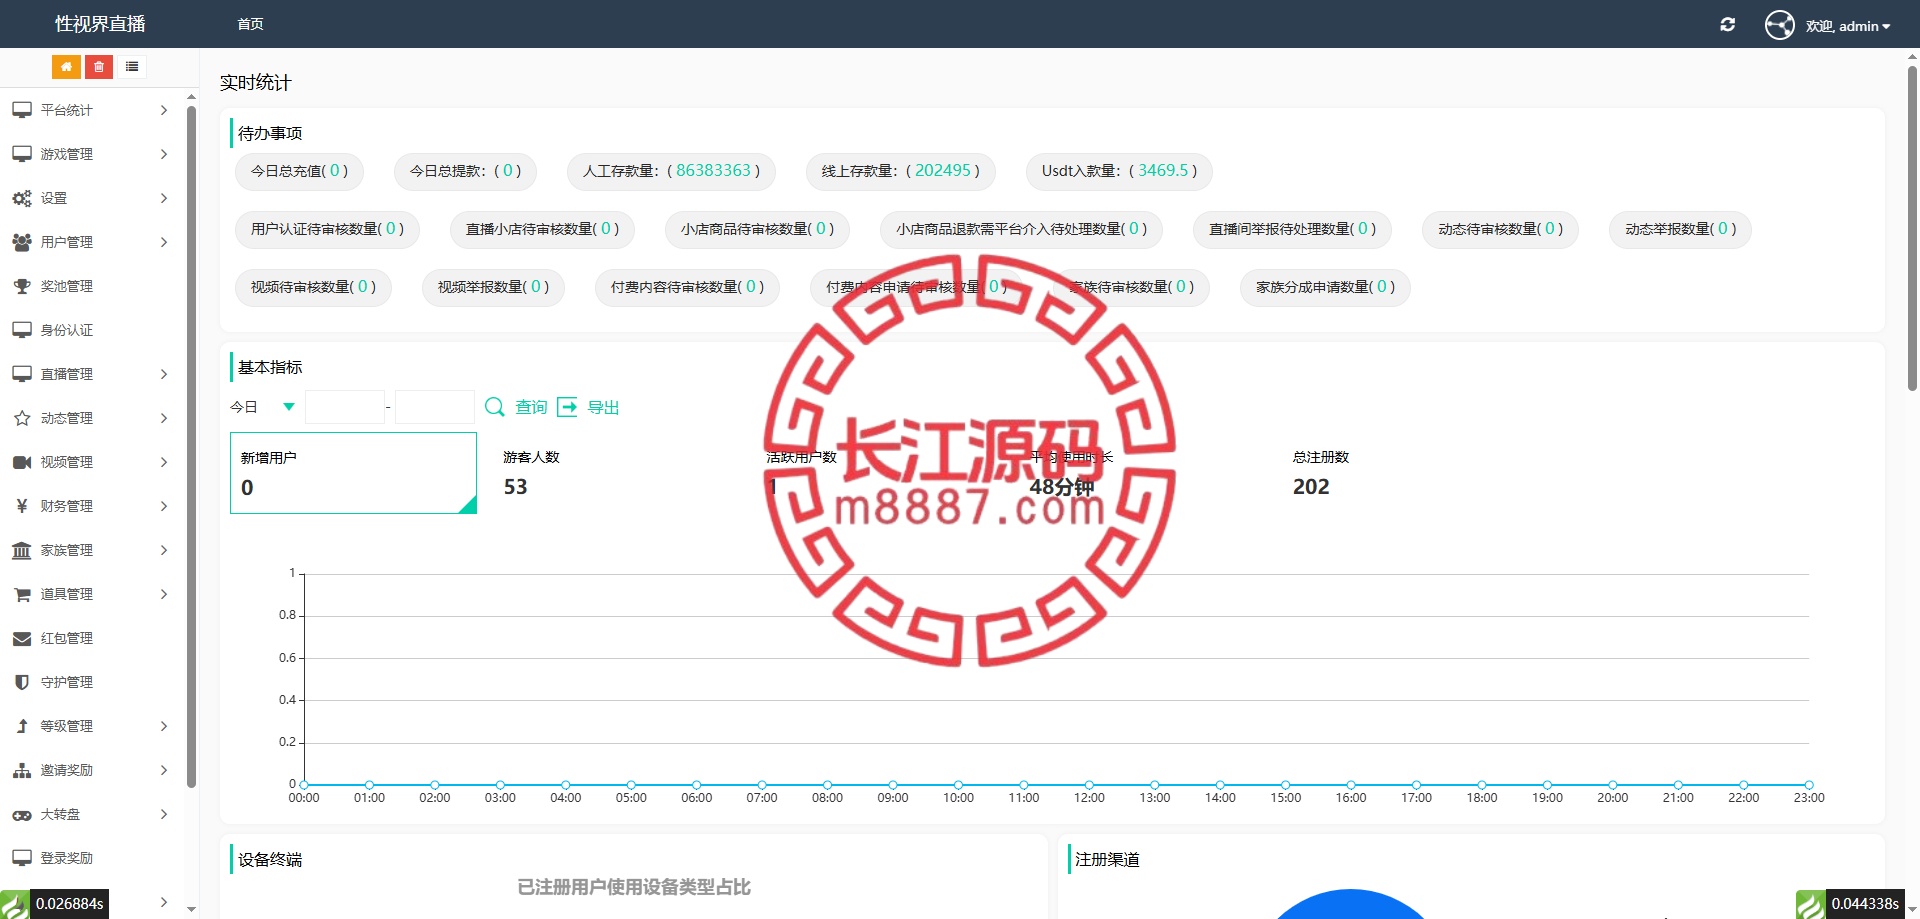Expand the 家族管理 menu chevron

click(x=164, y=550)
